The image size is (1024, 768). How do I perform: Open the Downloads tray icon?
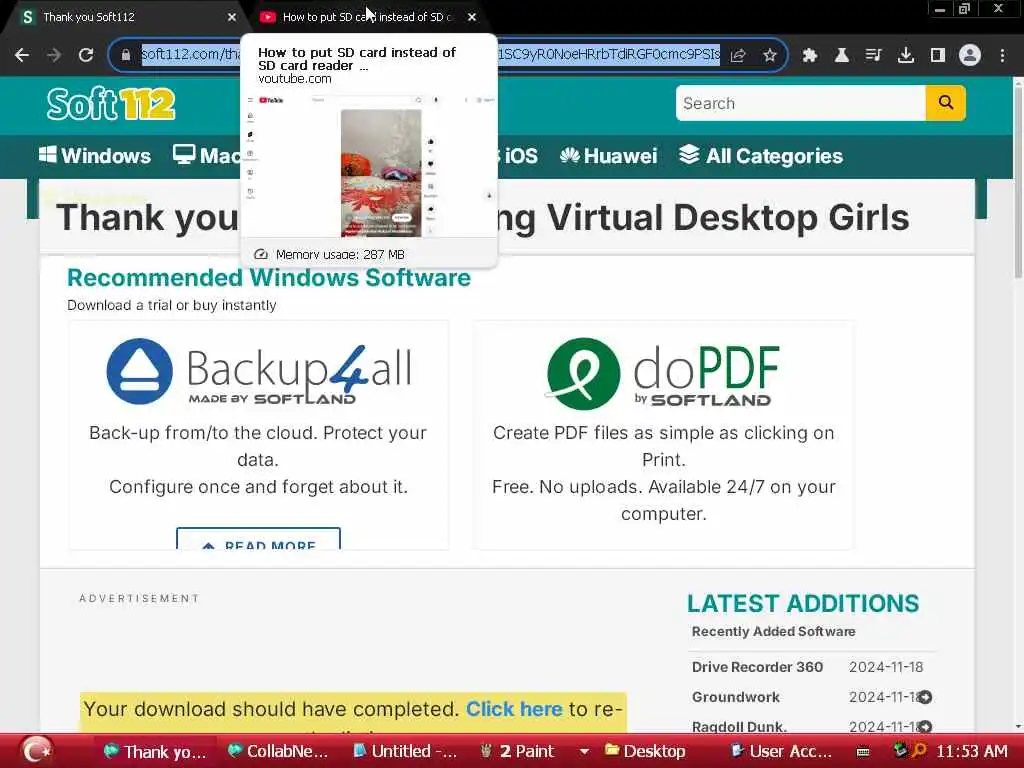point(906,55)
